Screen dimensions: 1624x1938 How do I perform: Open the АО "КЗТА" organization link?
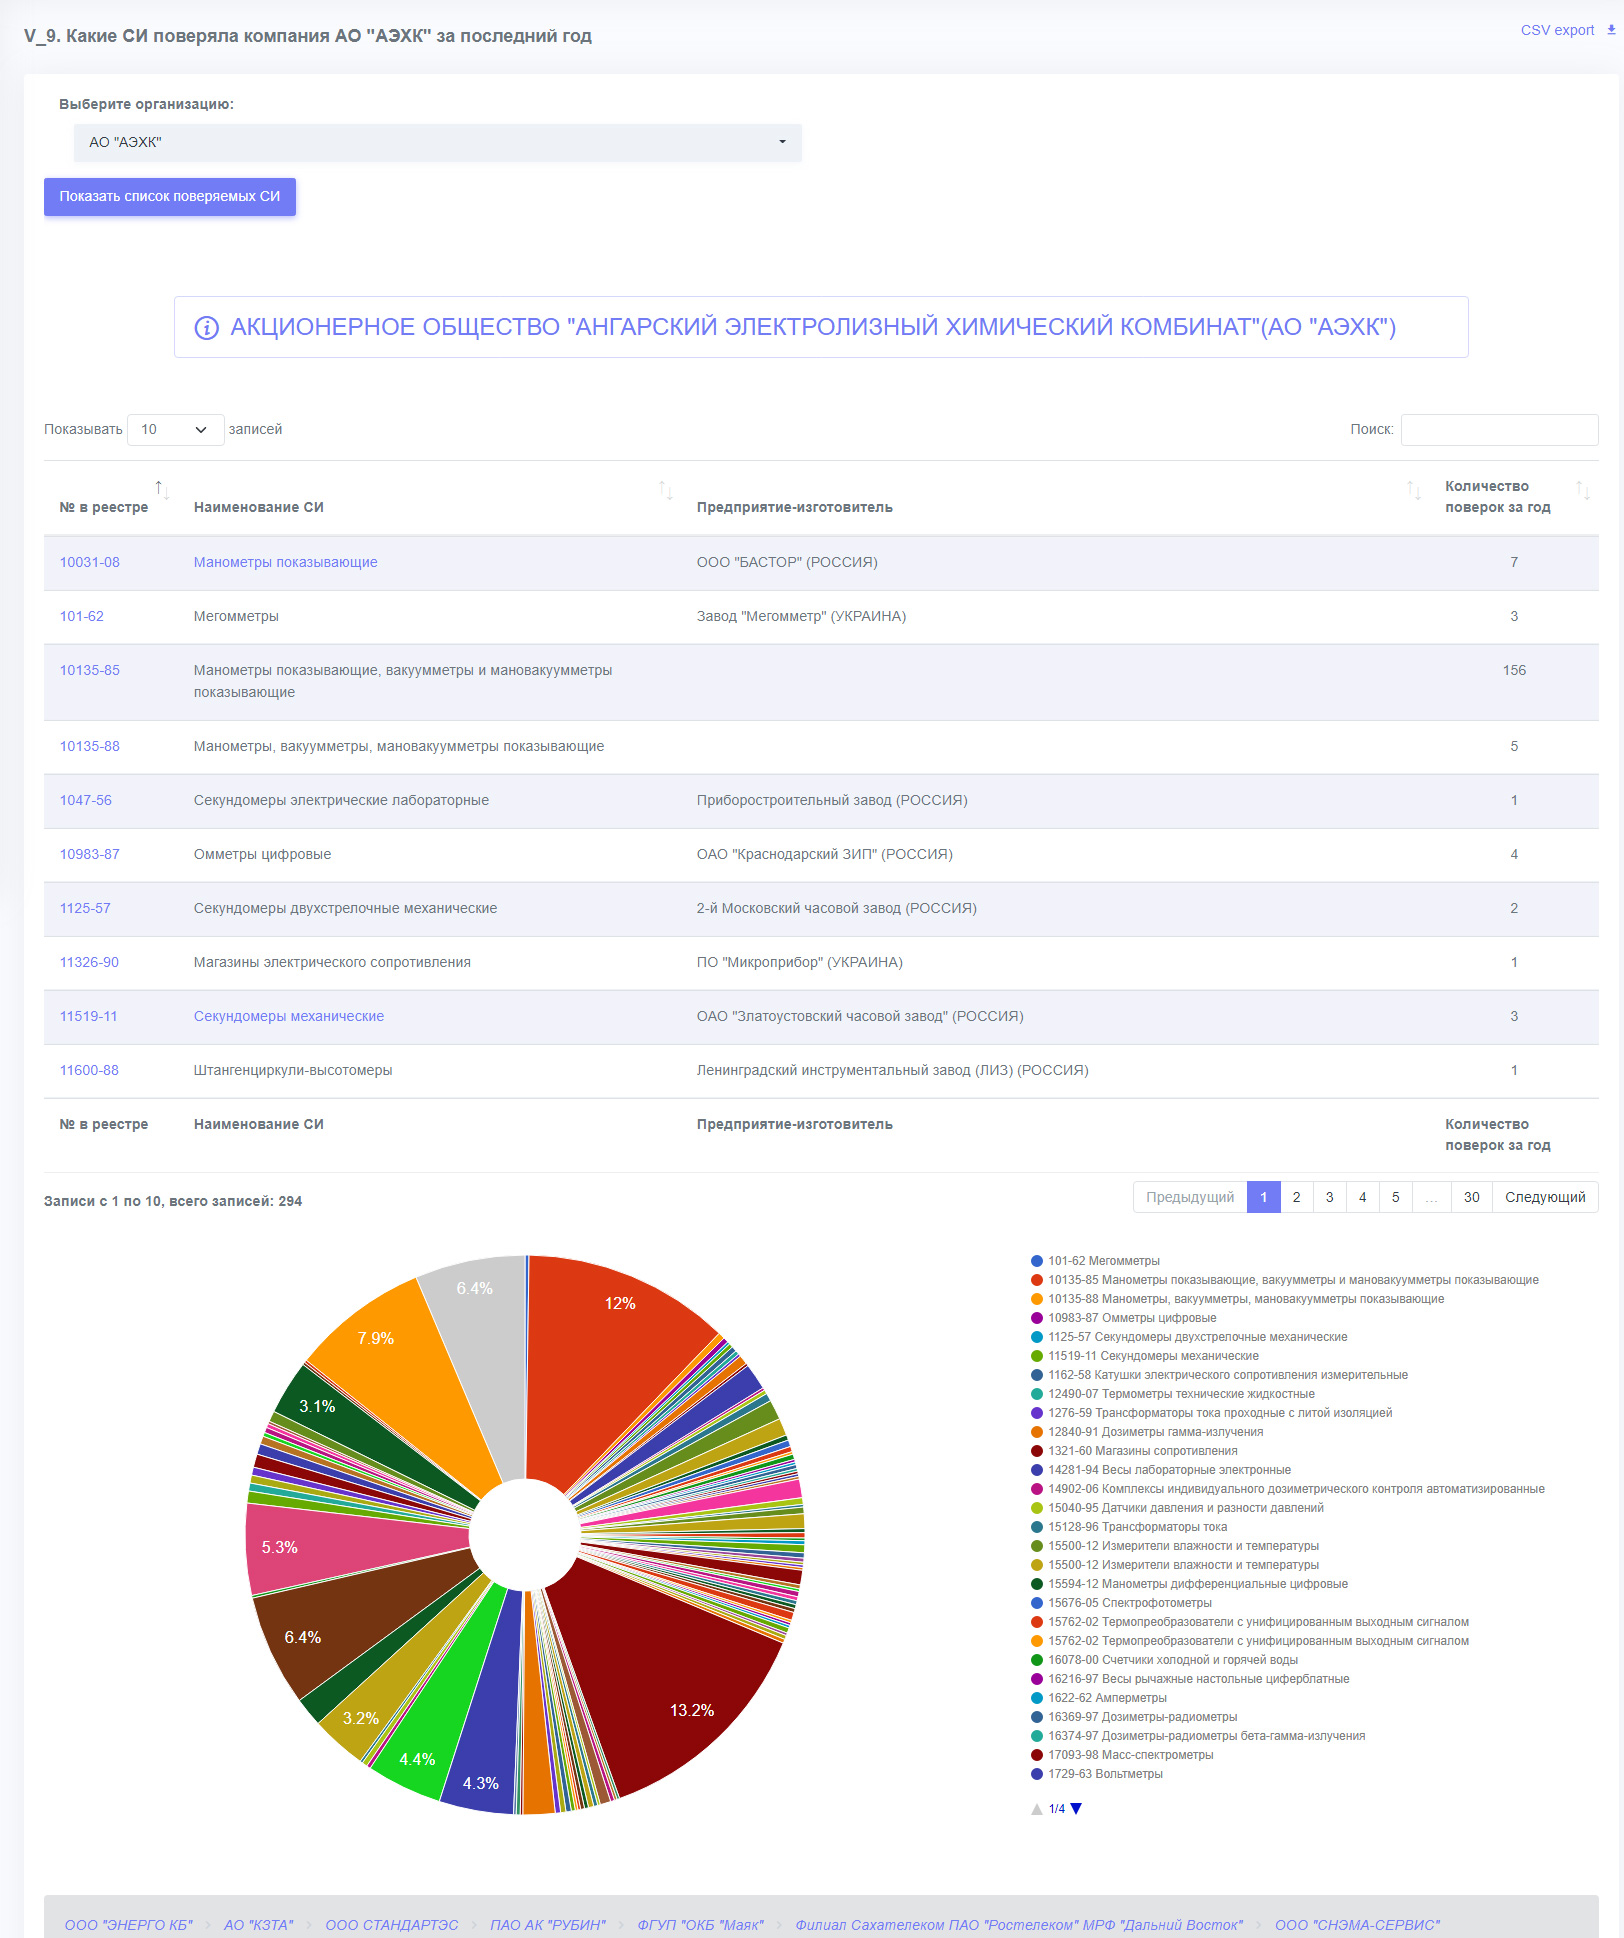coord(259,1925)
